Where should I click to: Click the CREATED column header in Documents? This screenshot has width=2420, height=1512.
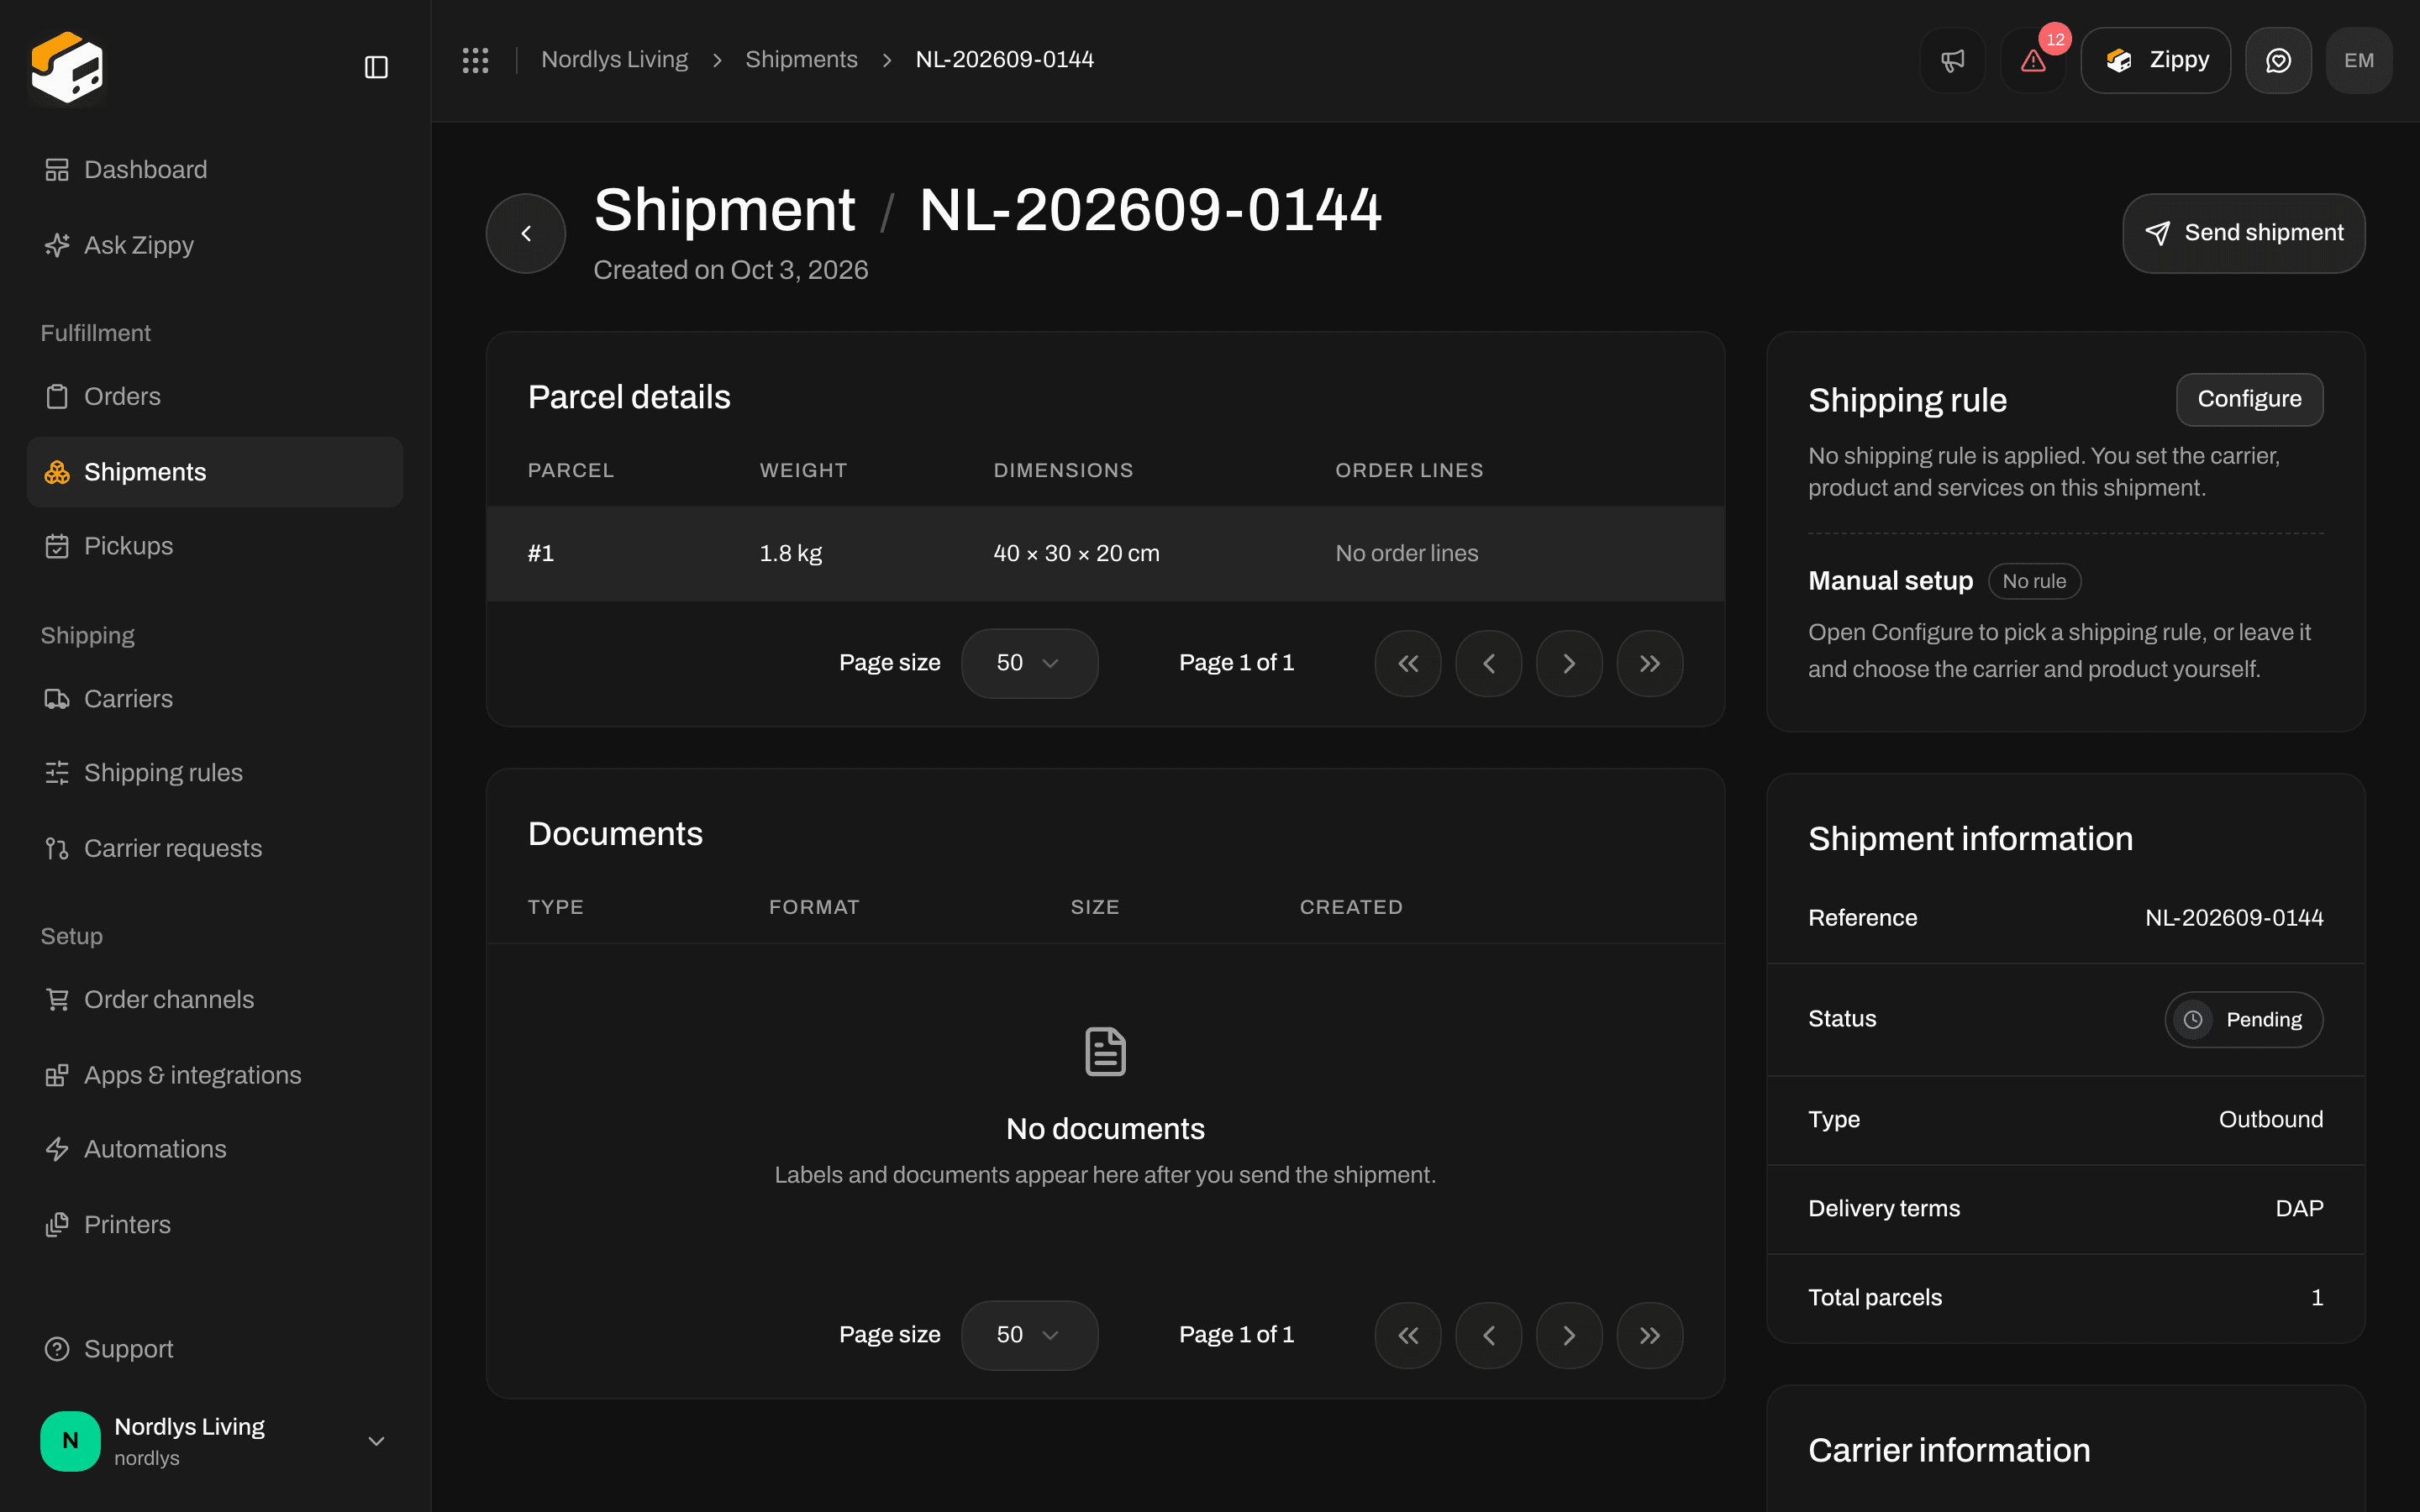pos(1351,907)
